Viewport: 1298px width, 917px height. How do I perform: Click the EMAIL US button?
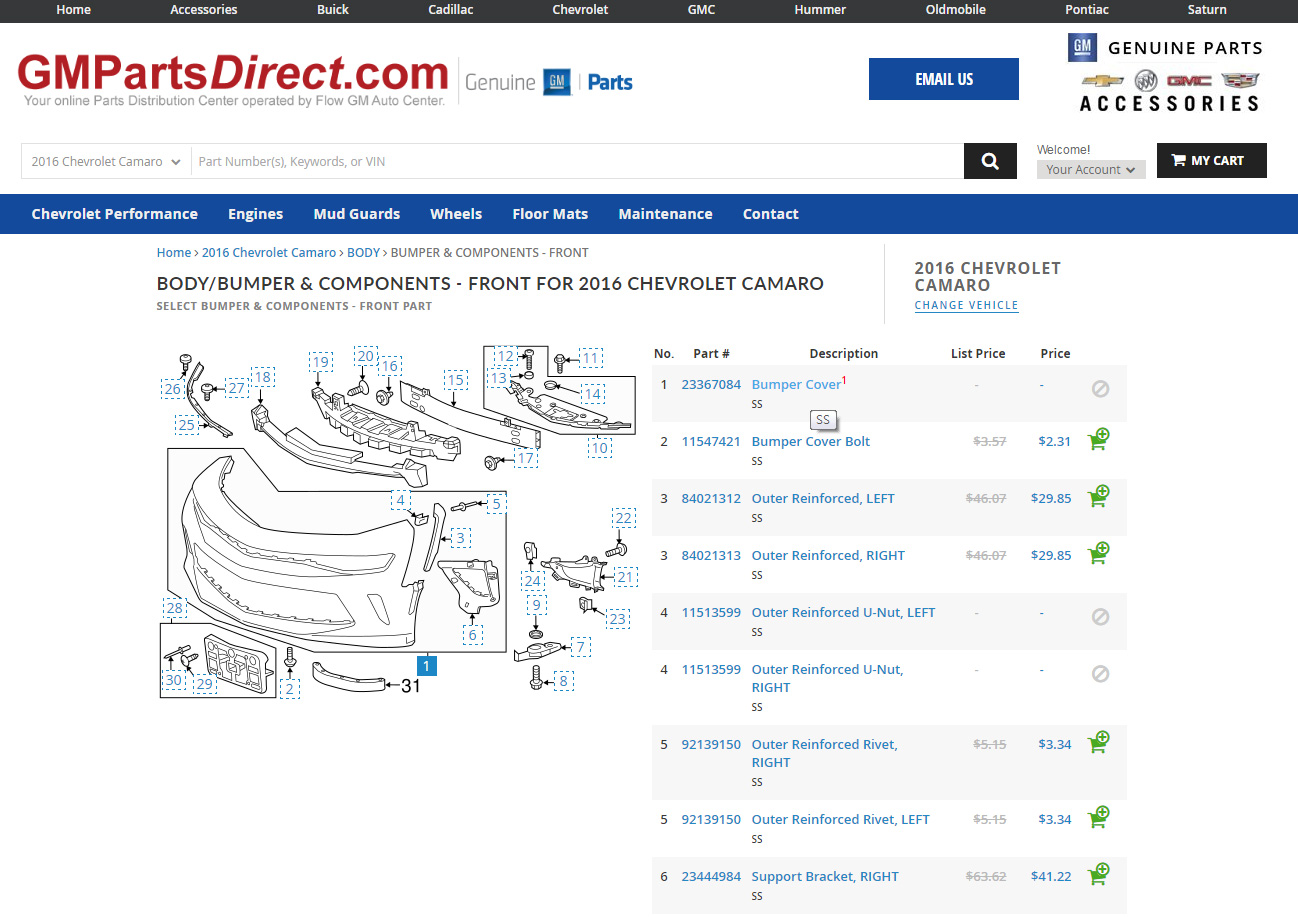coord(944,79)
